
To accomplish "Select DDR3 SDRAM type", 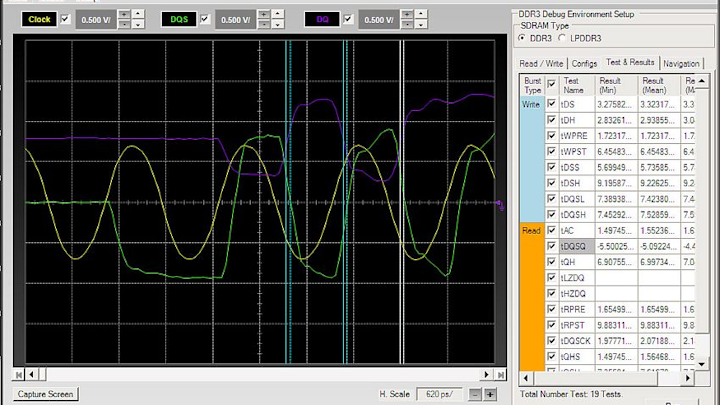I will (522, 38).
